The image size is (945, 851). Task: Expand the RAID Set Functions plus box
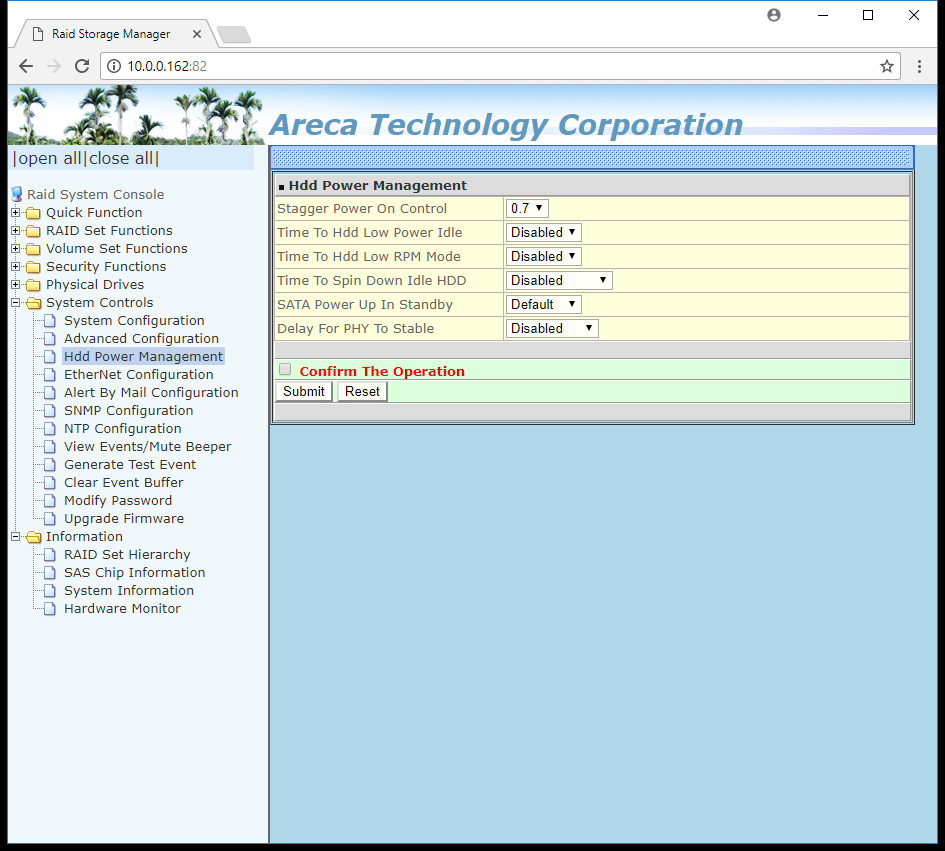16,231
